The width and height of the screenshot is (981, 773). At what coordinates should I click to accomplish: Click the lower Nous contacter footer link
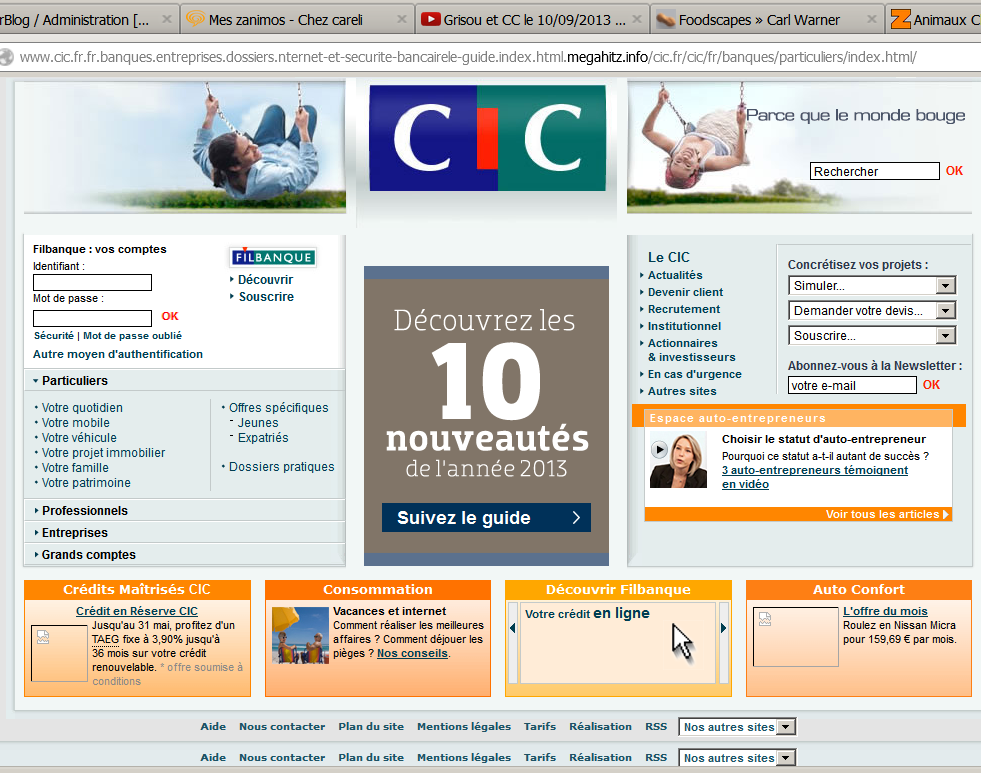(282, 757)
